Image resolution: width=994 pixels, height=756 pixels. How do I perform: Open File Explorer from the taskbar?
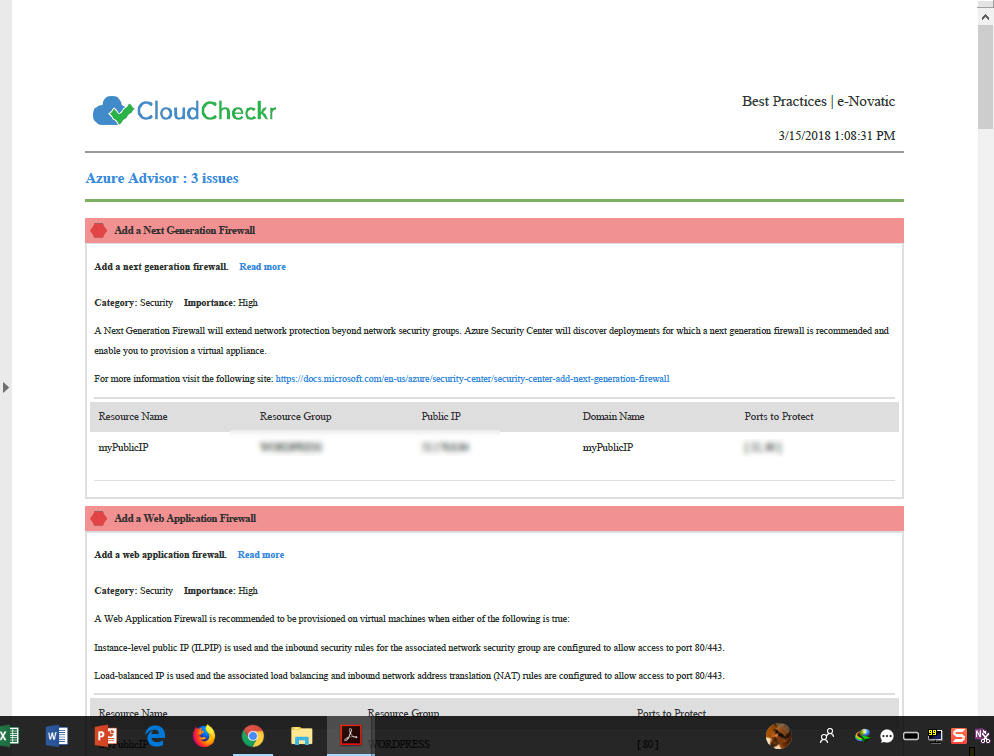pyautogui.click(x=302, y=736)
